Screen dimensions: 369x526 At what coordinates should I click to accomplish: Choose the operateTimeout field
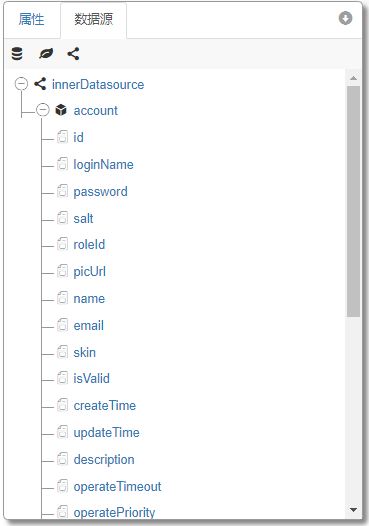pyautogui.click(x=117, y=486)
